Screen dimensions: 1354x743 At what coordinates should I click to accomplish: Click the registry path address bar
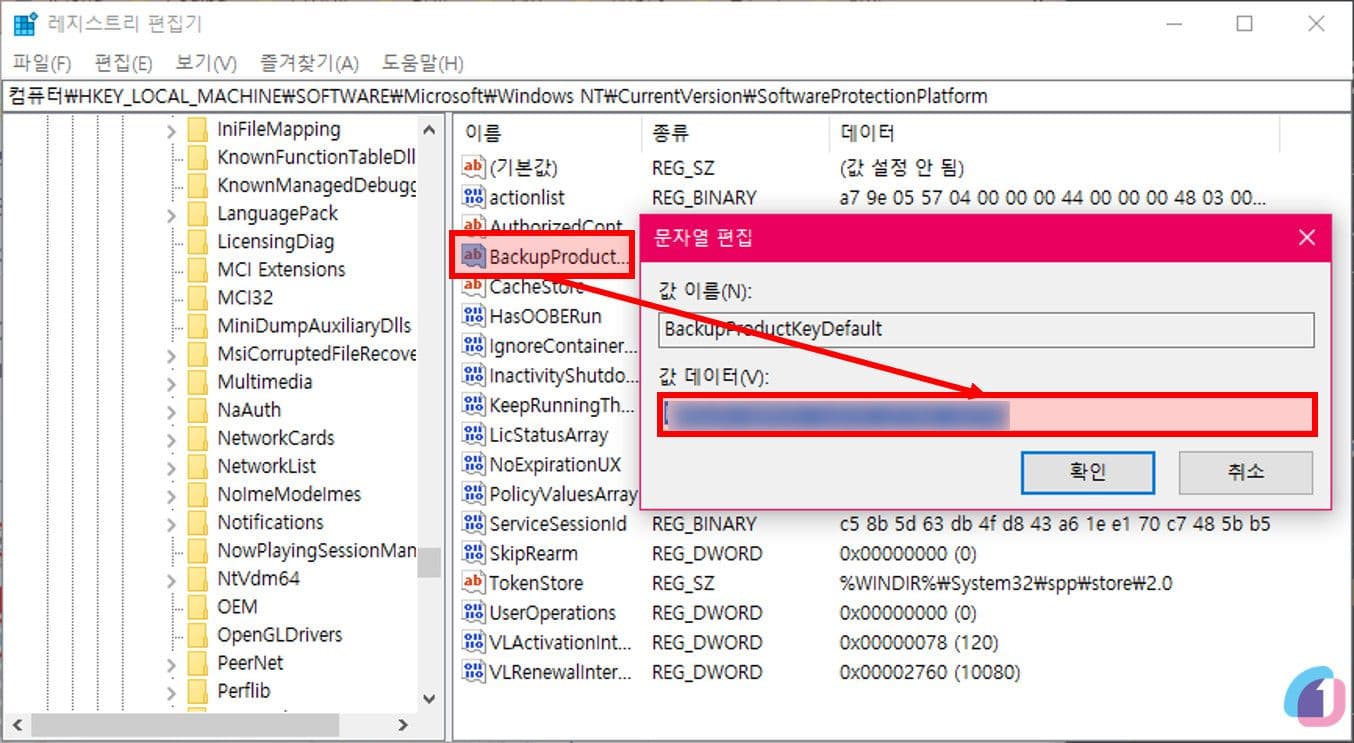[x=677, y=96]
